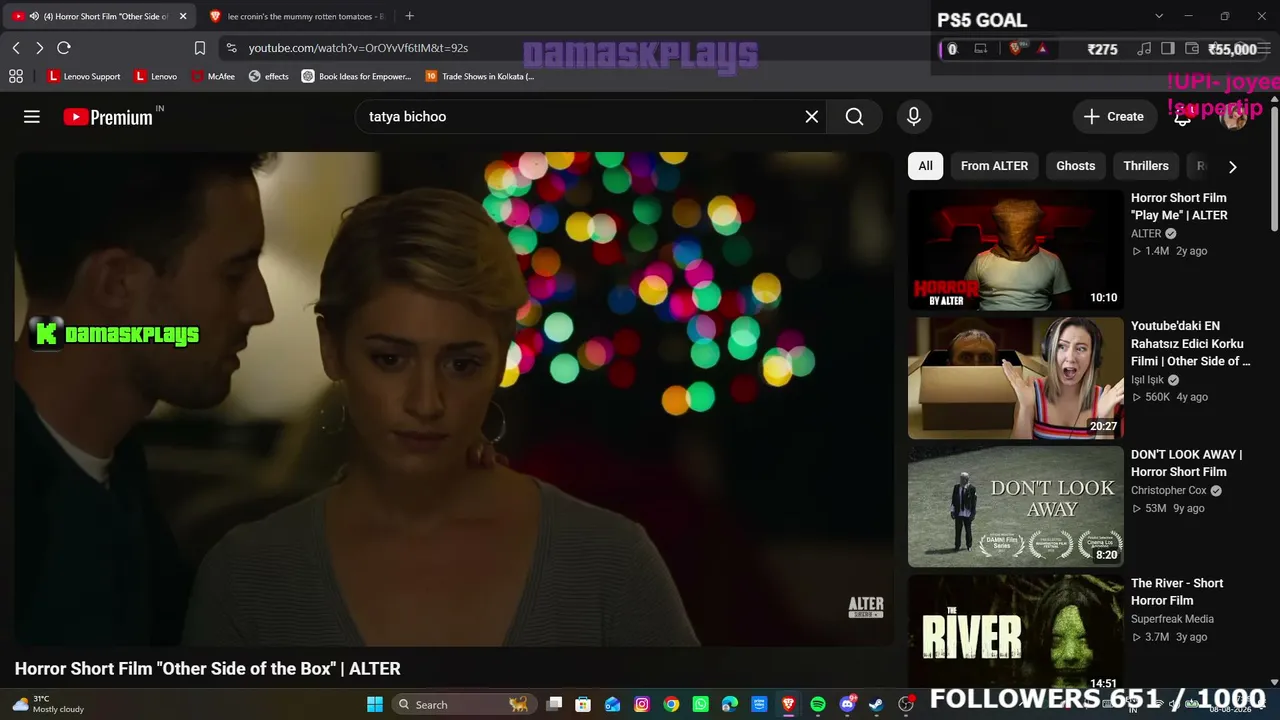Open Steam from the taskbar
Screen dimensions: 1280x720
pos(876,704)
